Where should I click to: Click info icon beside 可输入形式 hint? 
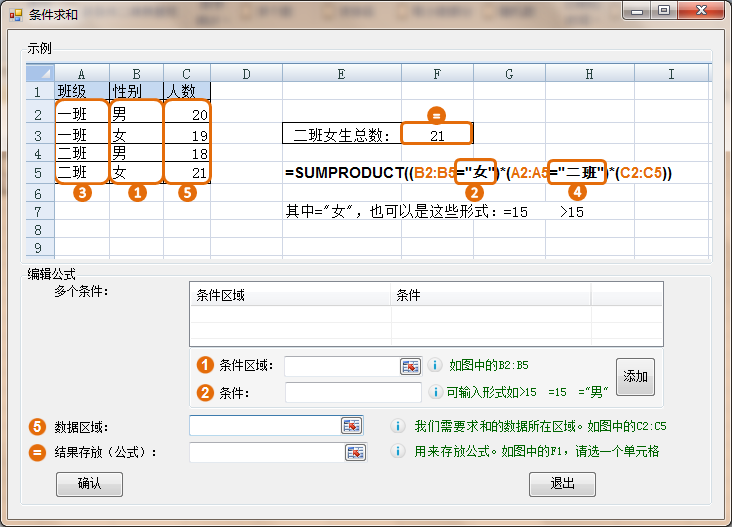435,392
